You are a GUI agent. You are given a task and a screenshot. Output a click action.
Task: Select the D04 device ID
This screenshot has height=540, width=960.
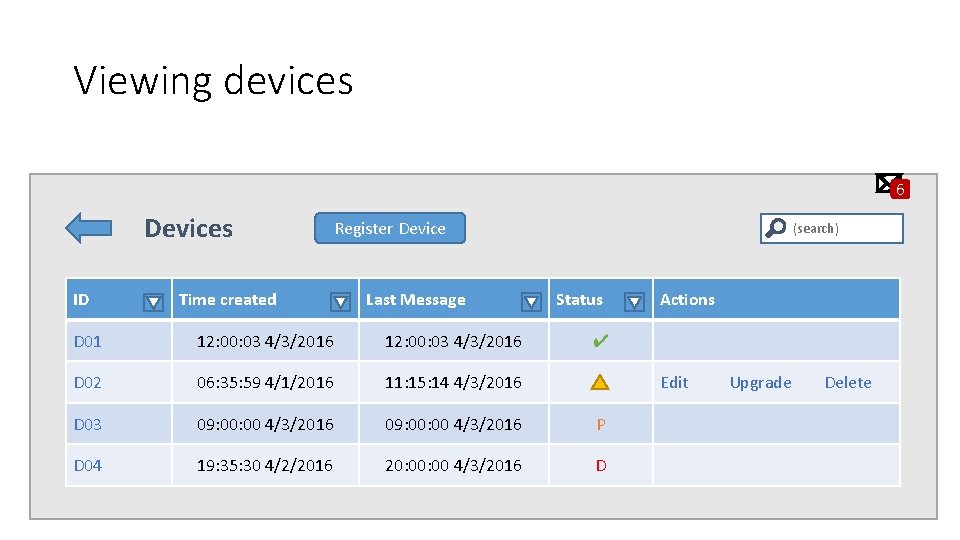coord(88,466)
